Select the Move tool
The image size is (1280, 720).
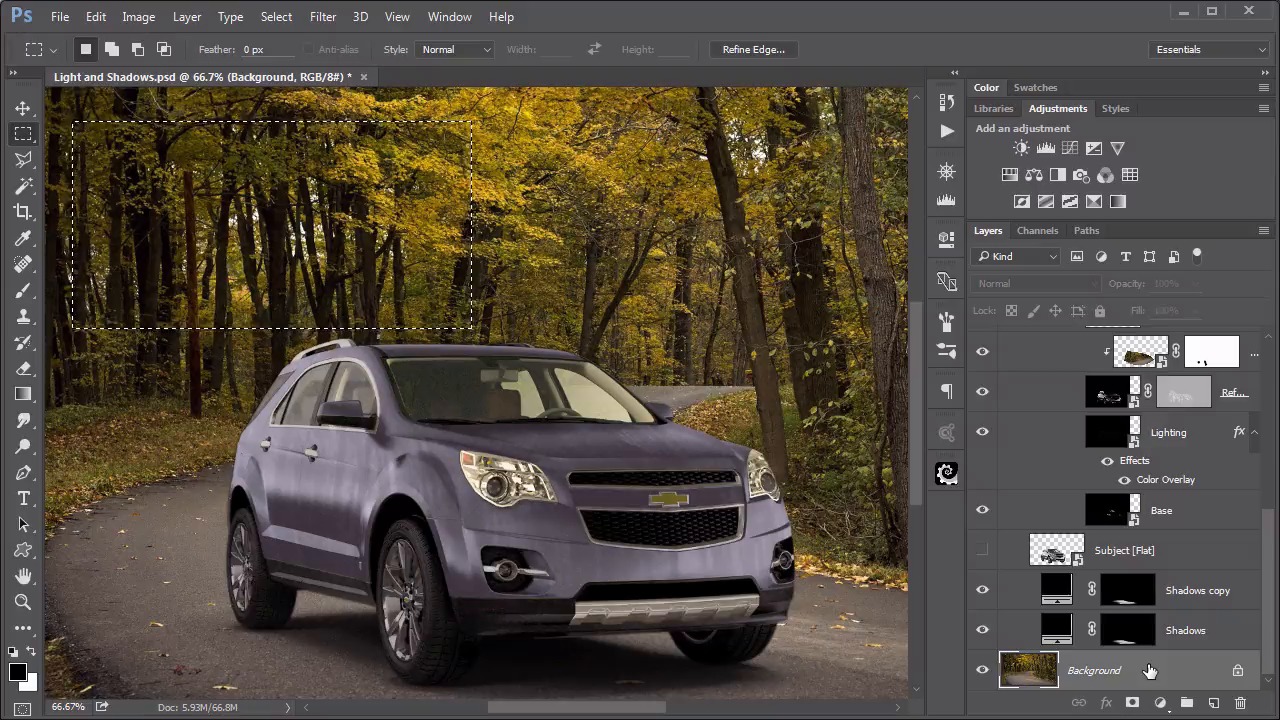pos(23,108)
